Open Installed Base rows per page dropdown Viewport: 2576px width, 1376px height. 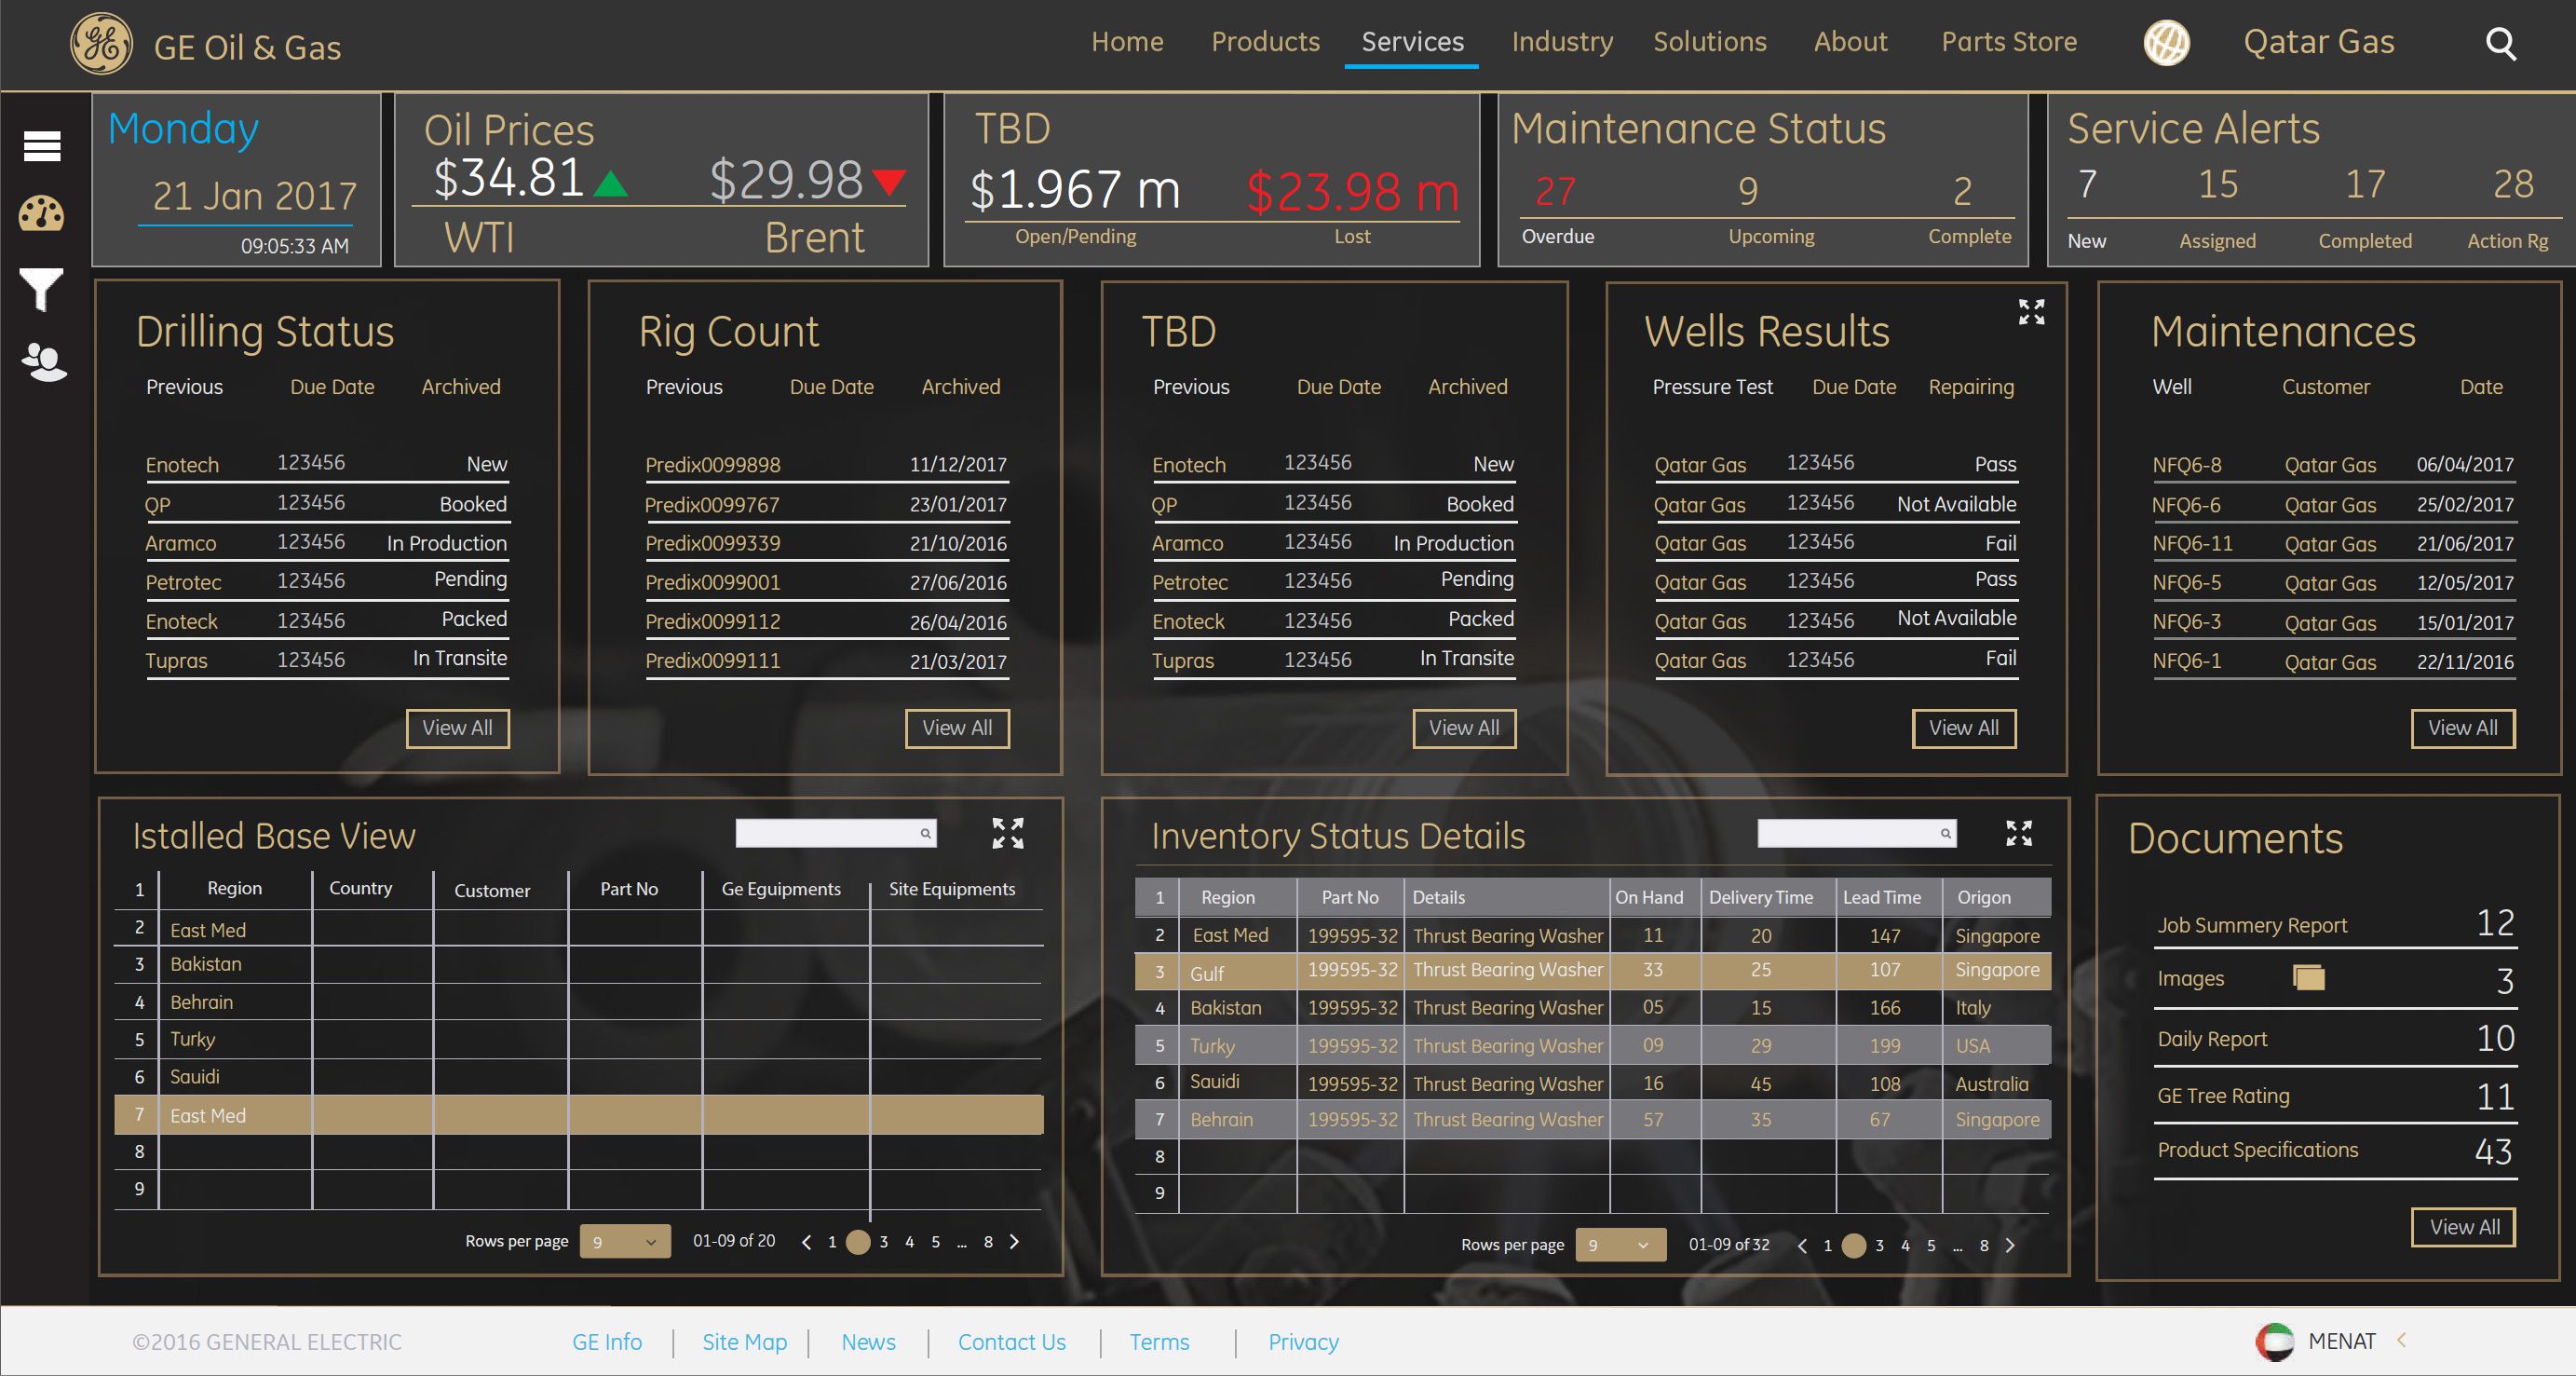click(625, 1242)
